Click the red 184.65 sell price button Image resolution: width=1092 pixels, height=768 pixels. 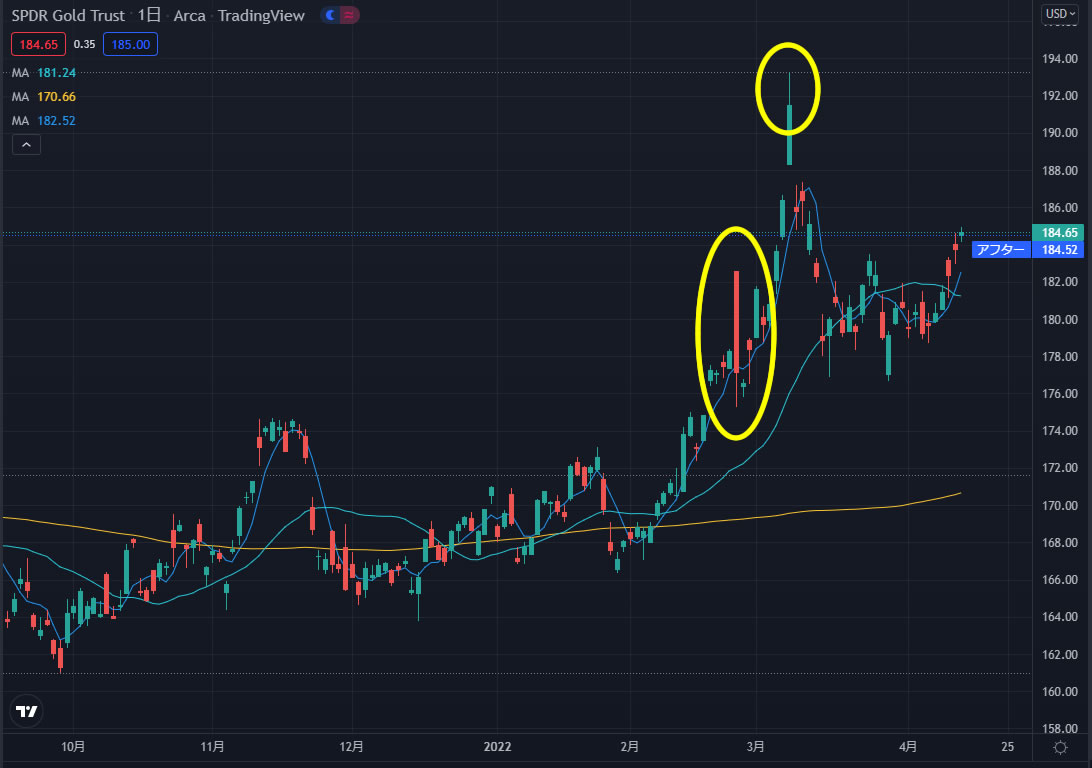pyautogui.click(x=37, y=44)
